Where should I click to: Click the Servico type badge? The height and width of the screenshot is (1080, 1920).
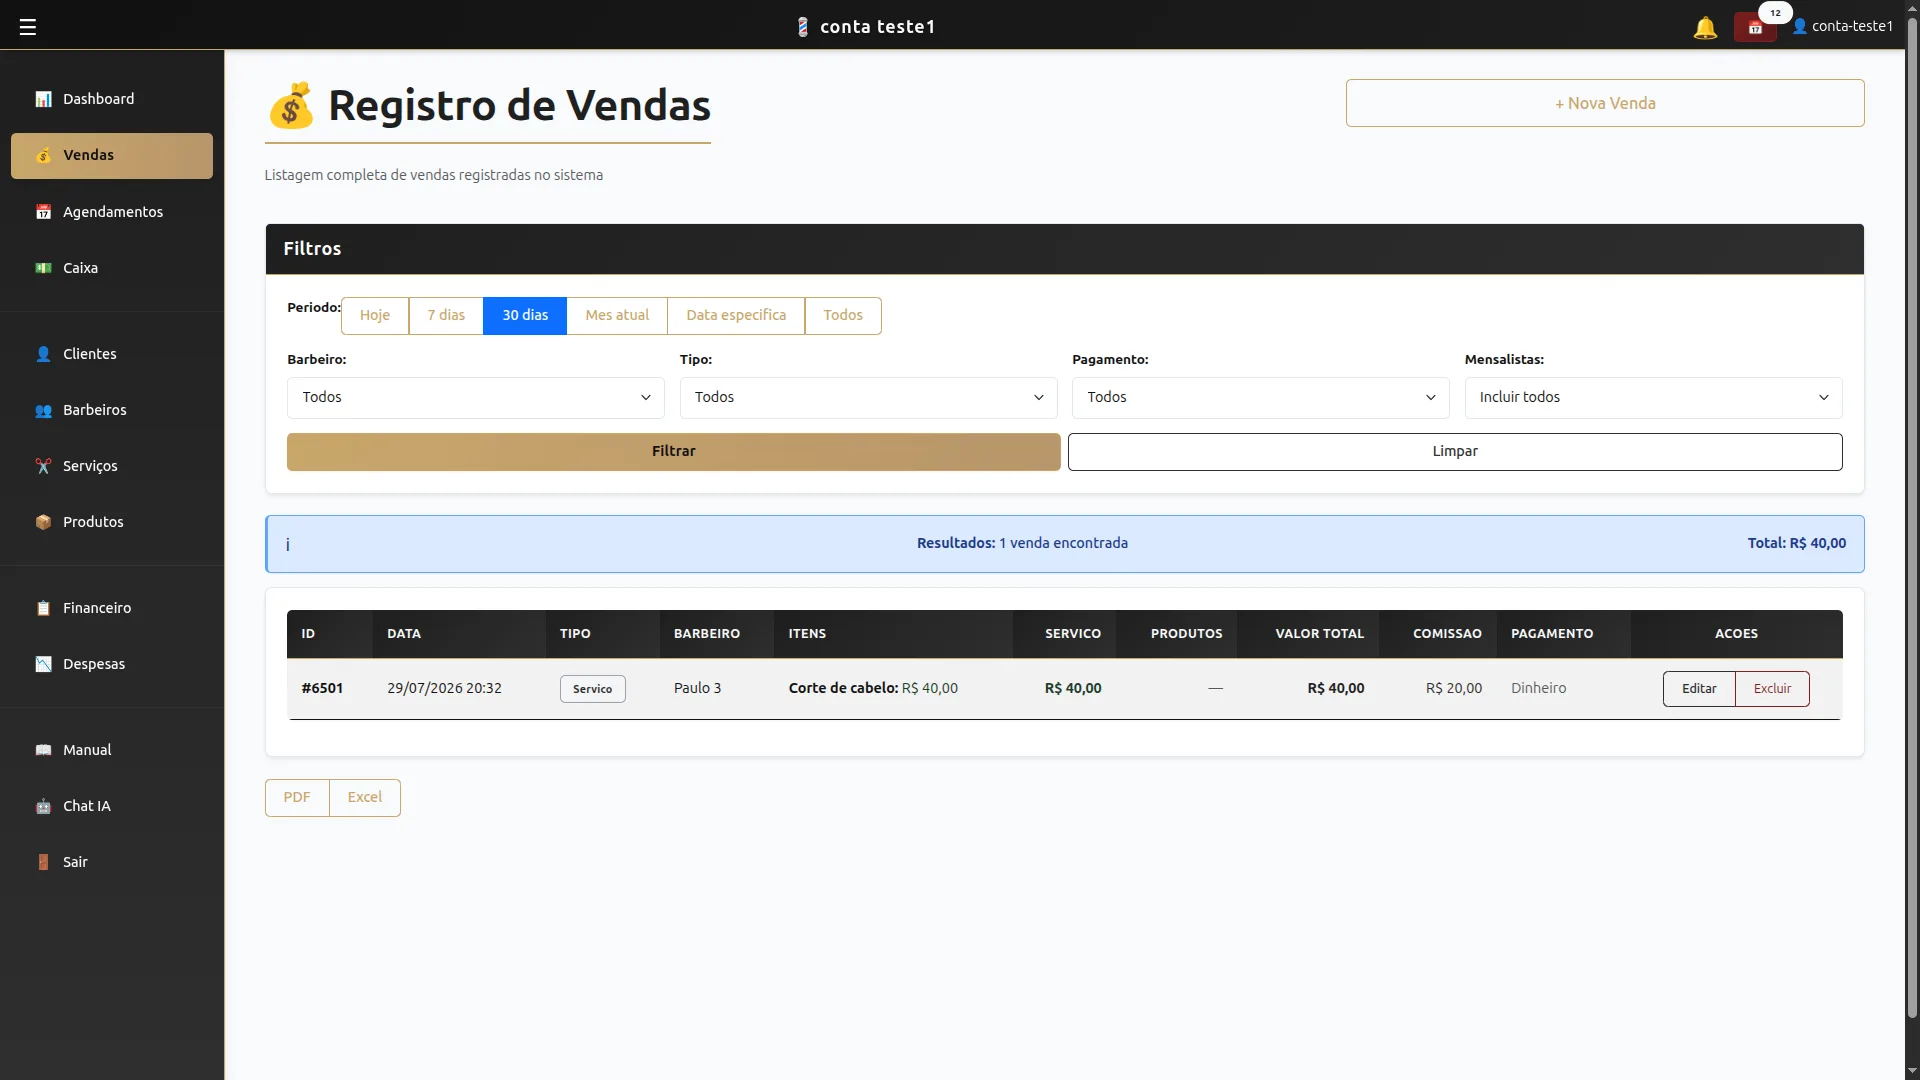point(593,689)
